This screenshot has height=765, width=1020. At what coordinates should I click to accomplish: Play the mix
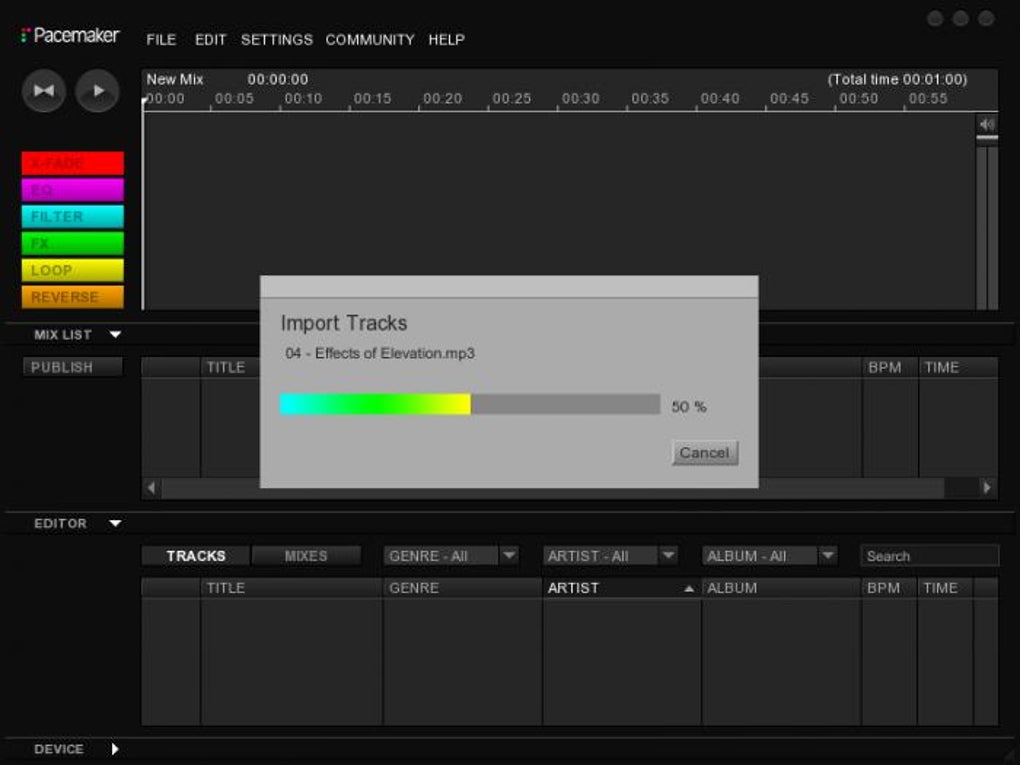[97, 90]
